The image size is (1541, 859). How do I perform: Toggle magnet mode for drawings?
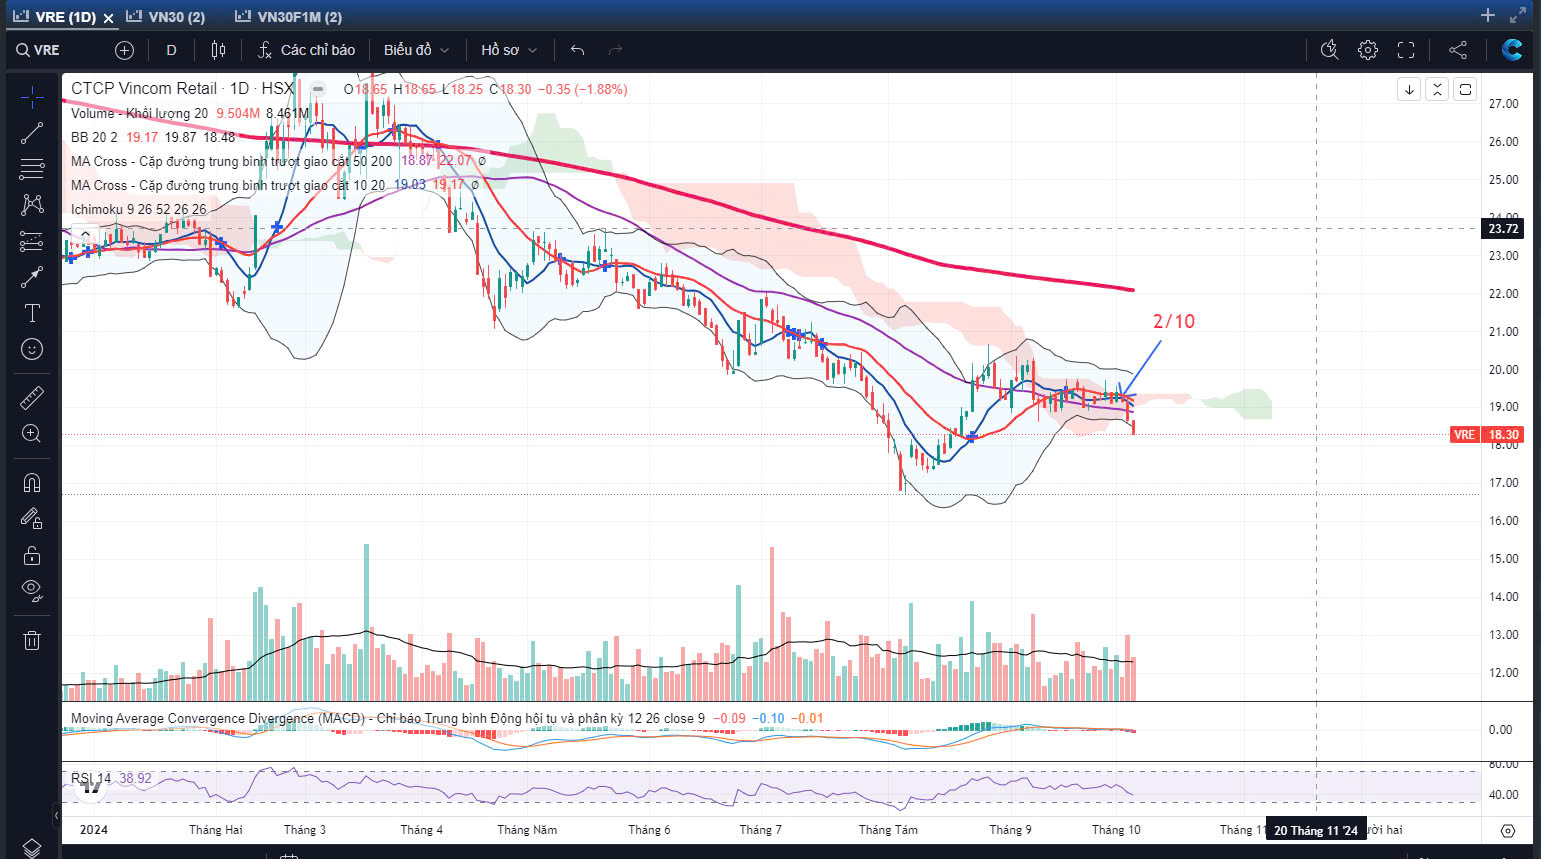coord(32,483)
